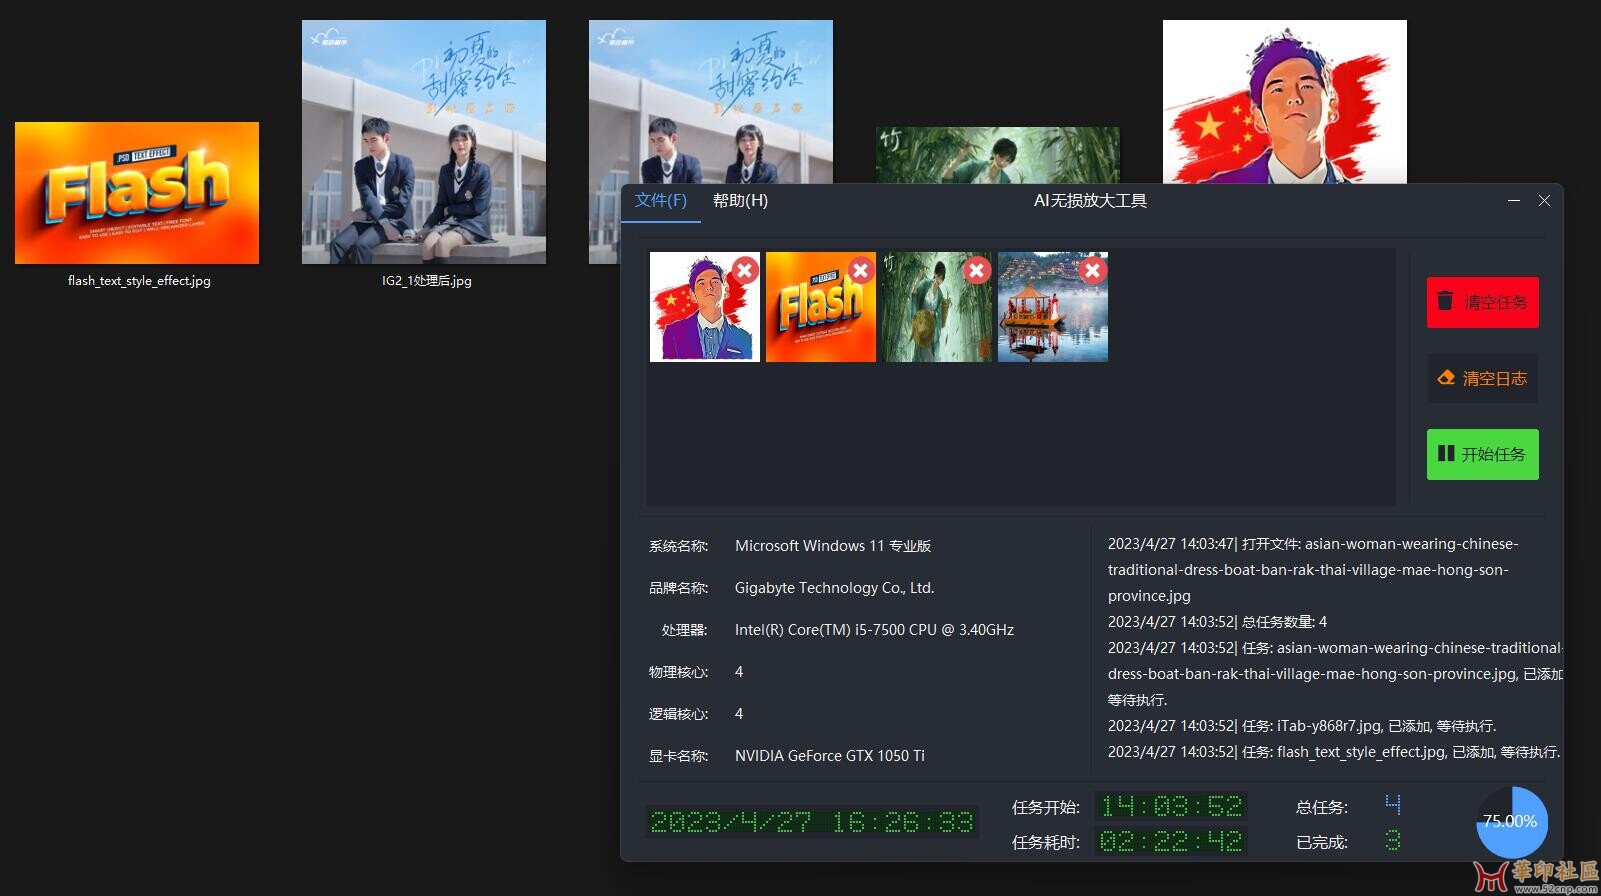Click the 已完成 label

1322,843
